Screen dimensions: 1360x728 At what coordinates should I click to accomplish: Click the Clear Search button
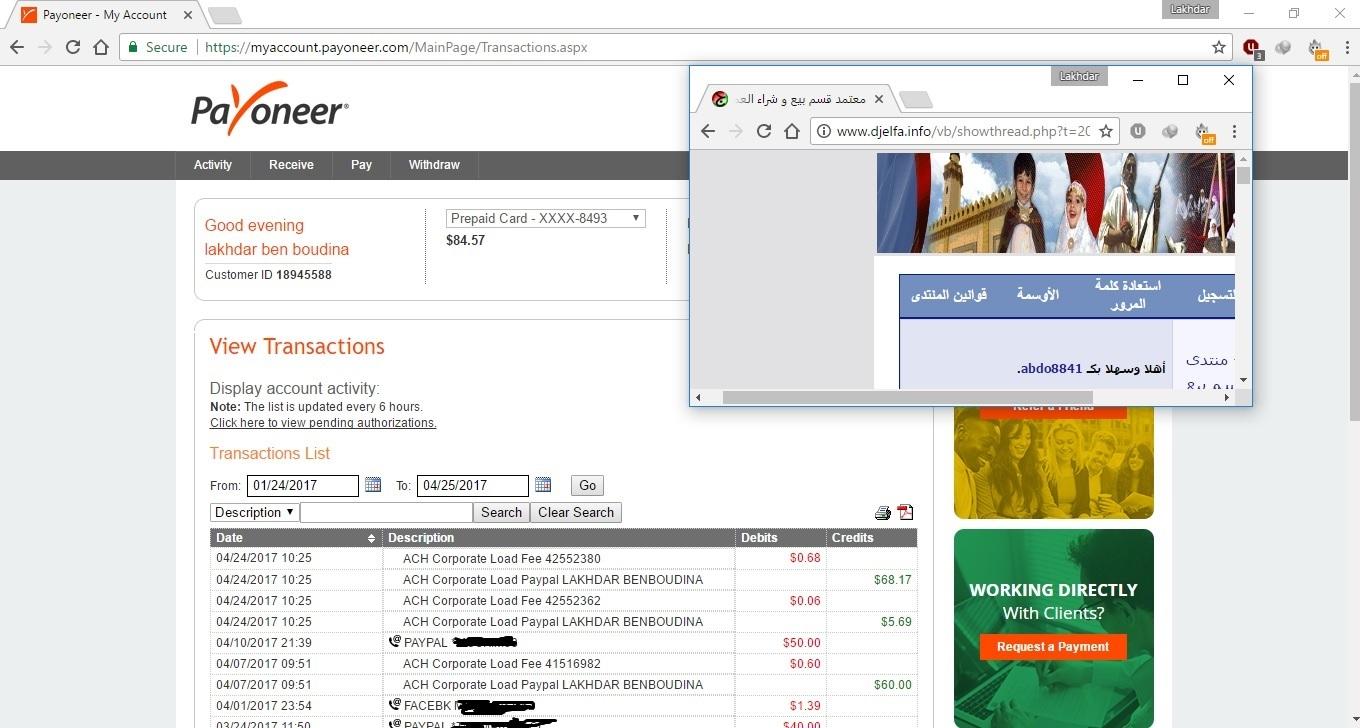click(x=576, y=512)
